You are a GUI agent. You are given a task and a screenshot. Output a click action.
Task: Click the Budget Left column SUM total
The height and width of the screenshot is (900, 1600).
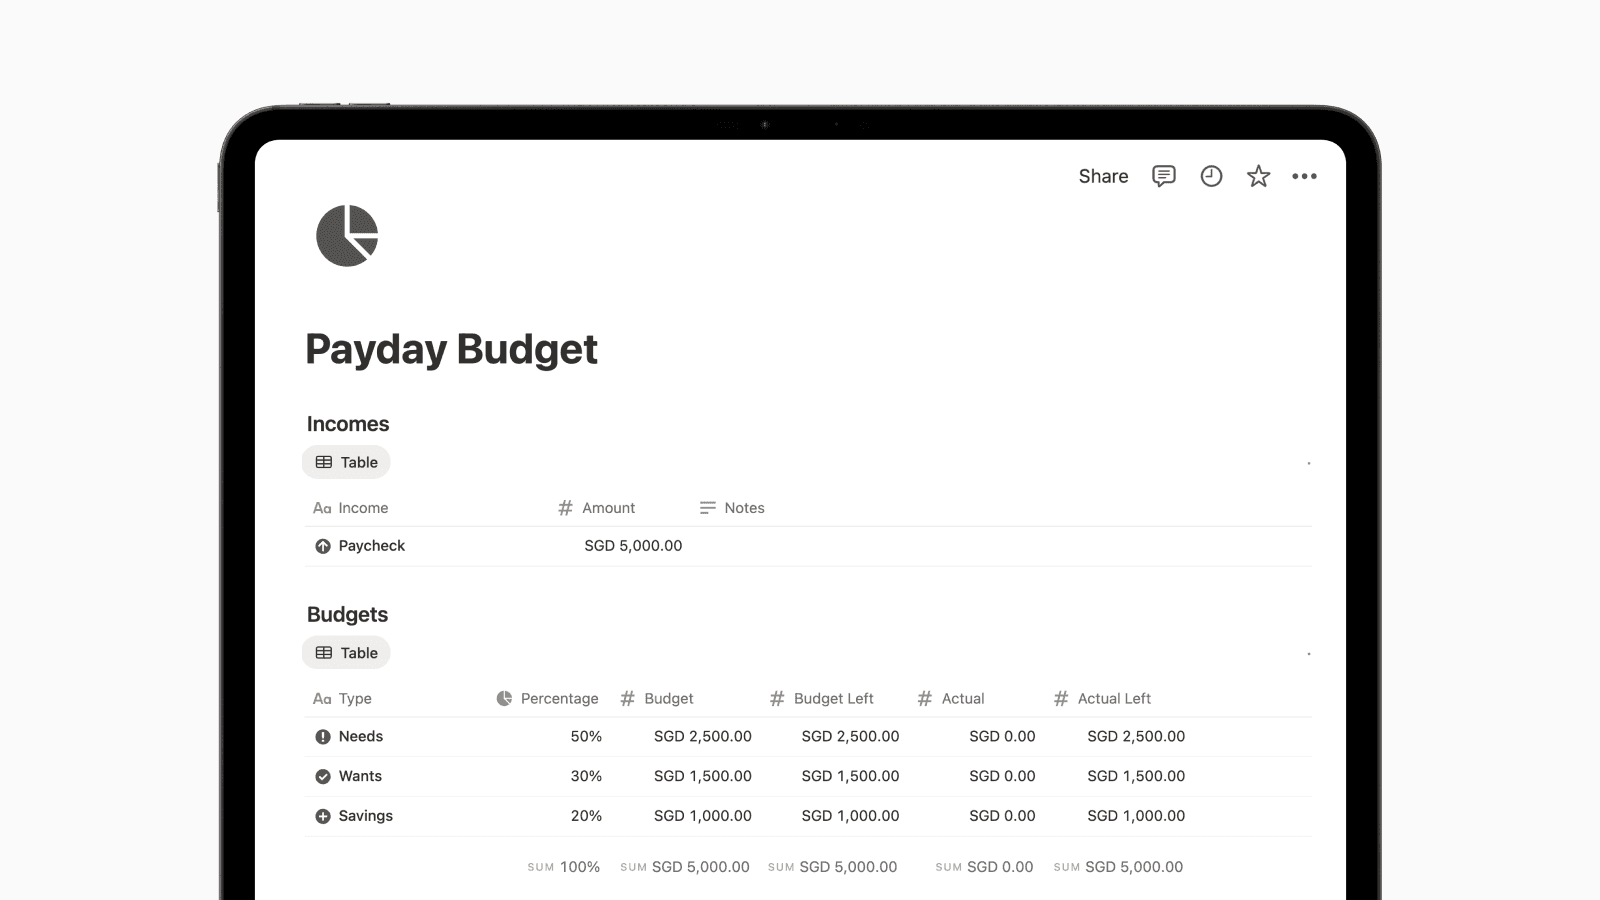832,867
